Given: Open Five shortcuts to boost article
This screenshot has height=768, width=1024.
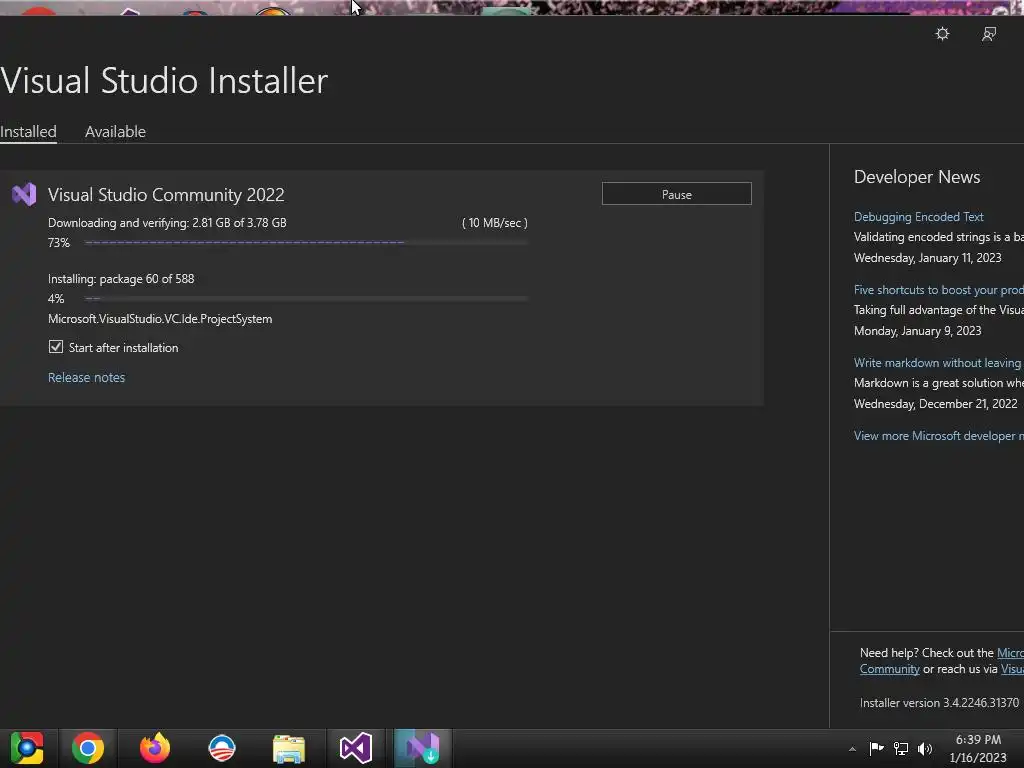Looking at the screenshot, I should (938, 290).
